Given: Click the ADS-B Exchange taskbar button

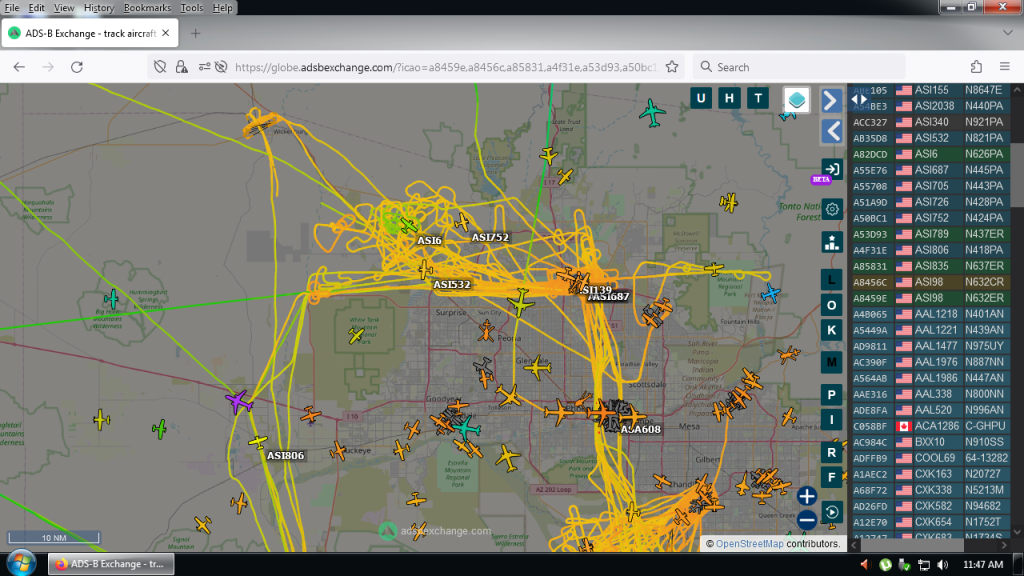Looking at the screenshot, I should (x=111, y=564).
